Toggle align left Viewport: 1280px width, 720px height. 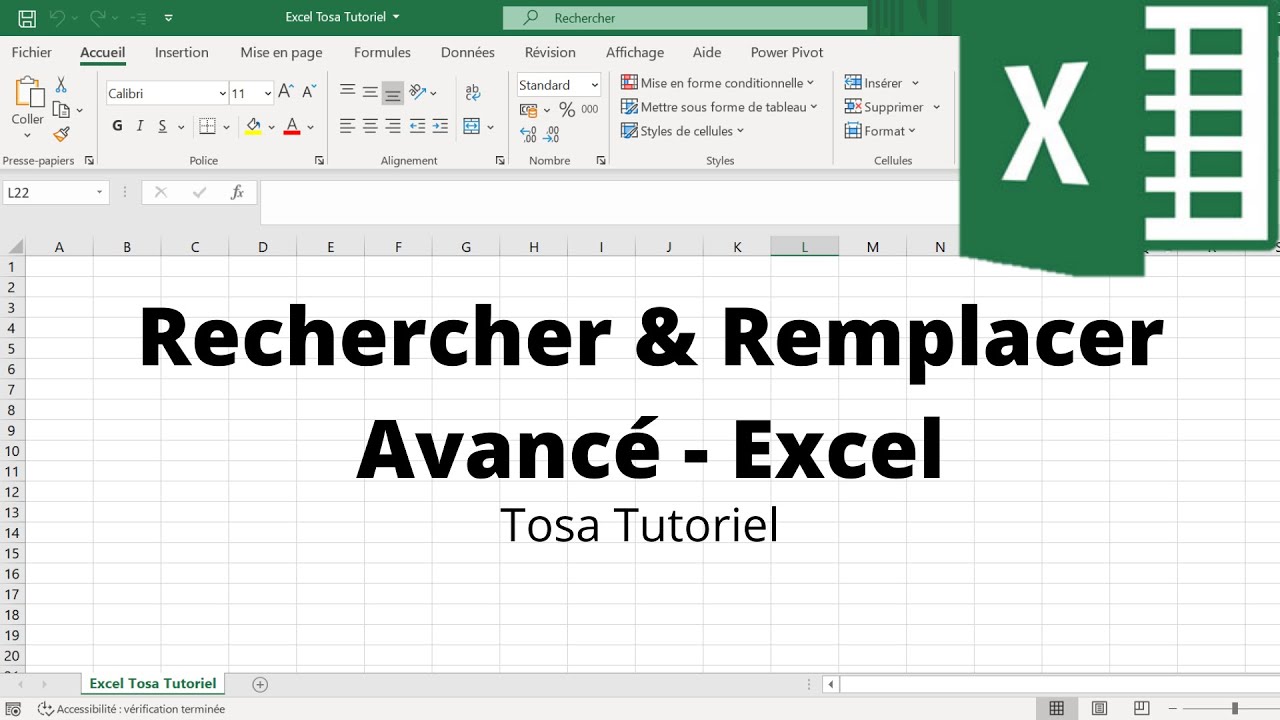[347, 126]
